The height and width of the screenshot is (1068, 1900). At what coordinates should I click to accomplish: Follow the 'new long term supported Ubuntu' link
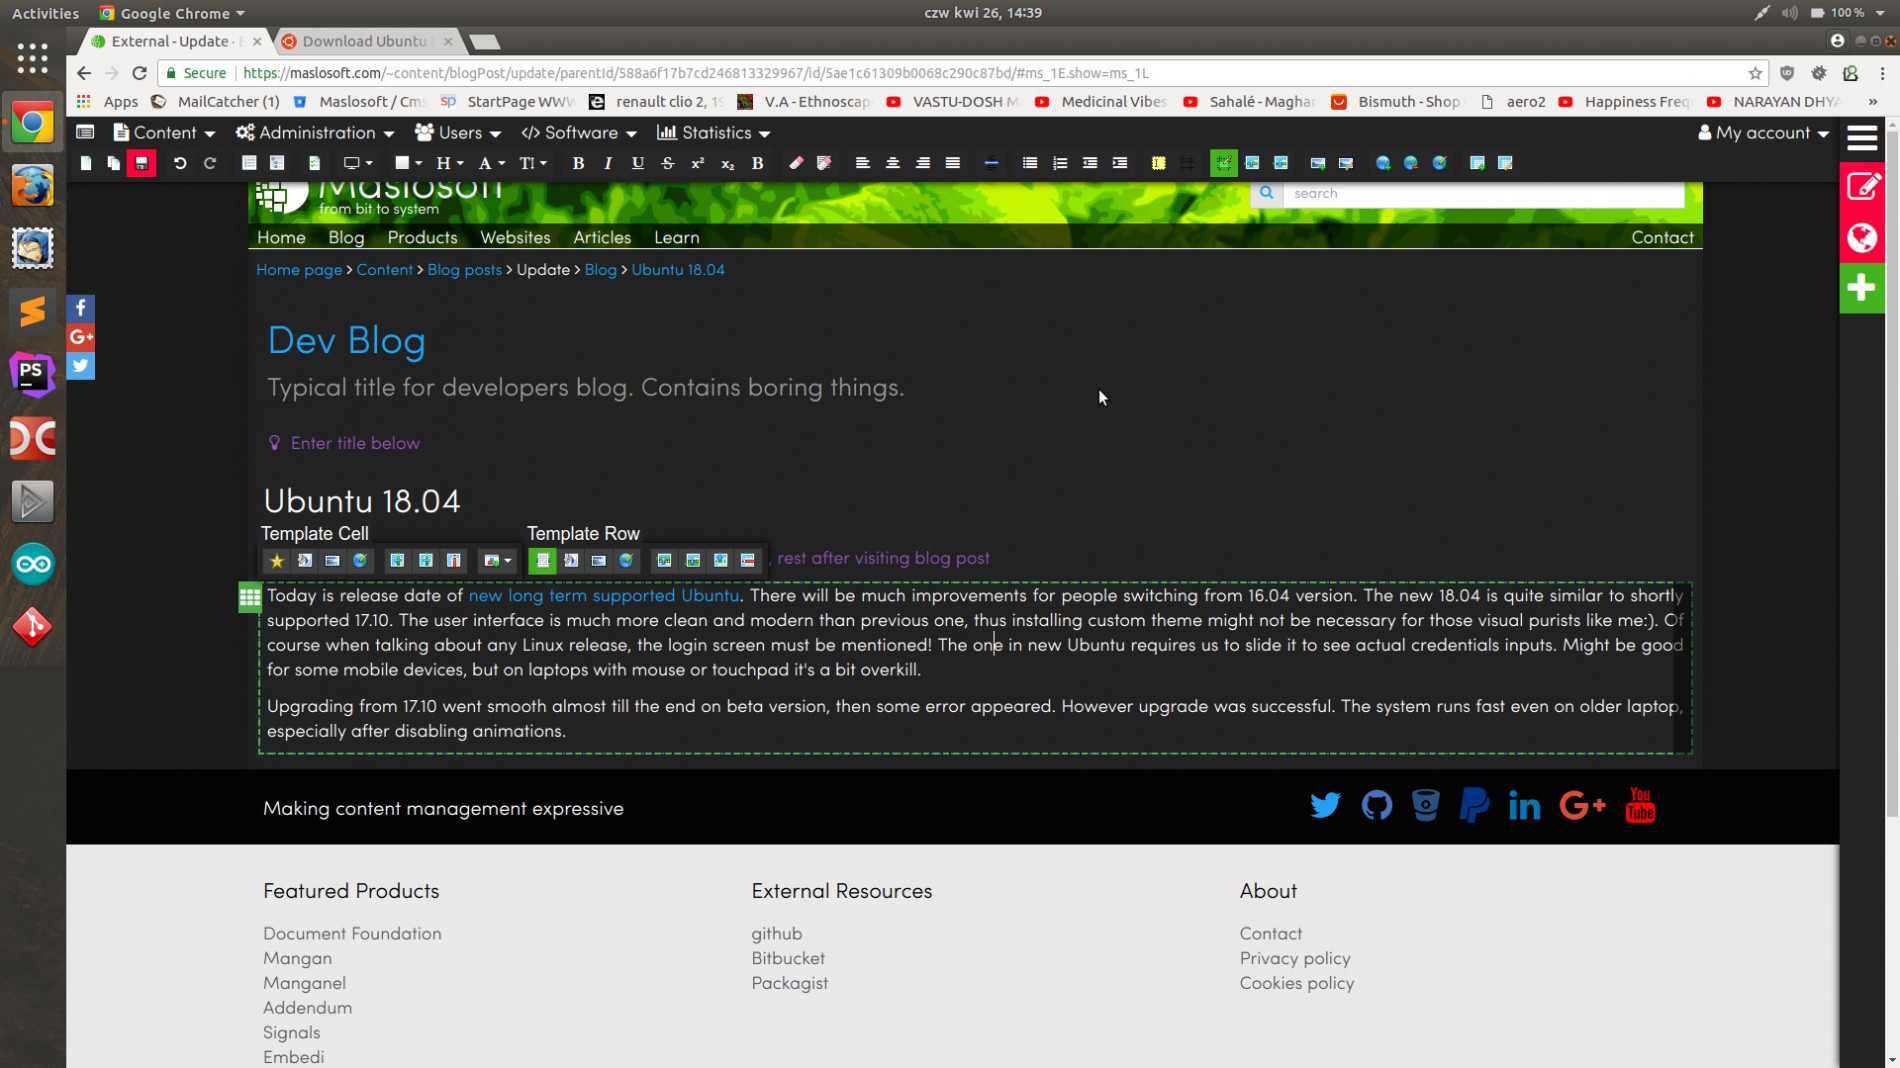[x=604, y=596]
